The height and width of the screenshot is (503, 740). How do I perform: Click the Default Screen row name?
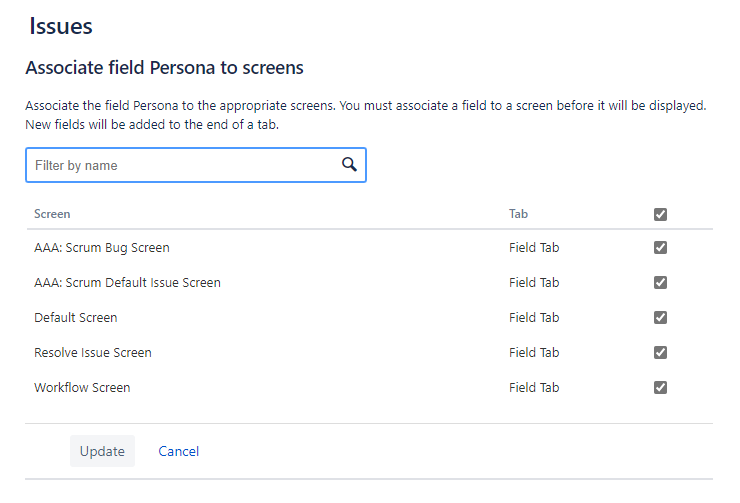(76, 318)
